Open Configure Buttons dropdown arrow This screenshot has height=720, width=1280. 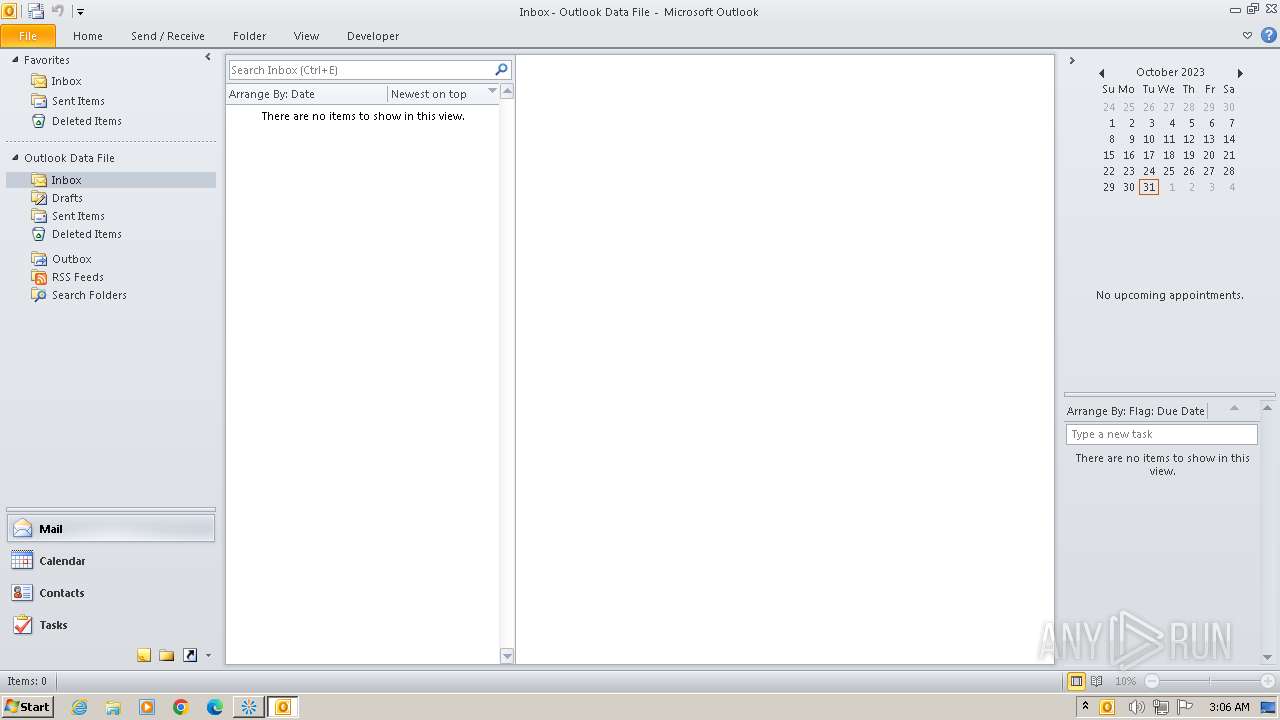pos(208,656)
